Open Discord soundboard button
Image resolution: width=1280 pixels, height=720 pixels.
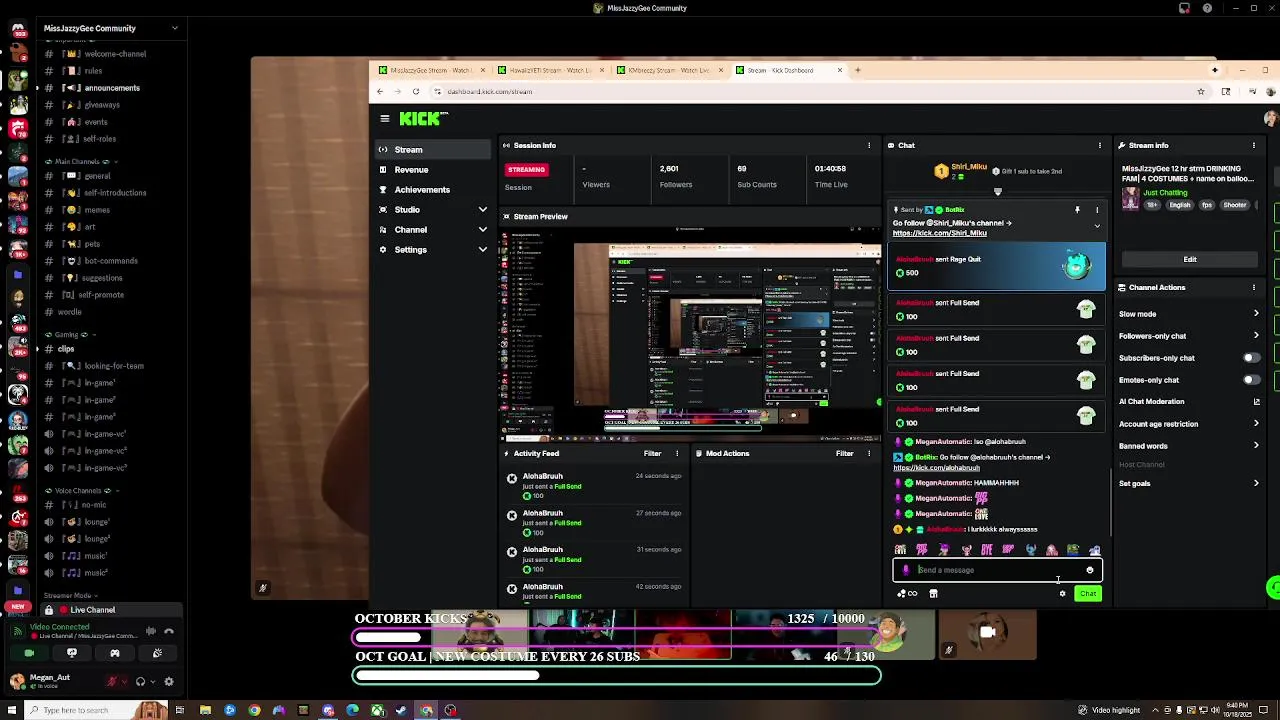click(x=157, y=653)
